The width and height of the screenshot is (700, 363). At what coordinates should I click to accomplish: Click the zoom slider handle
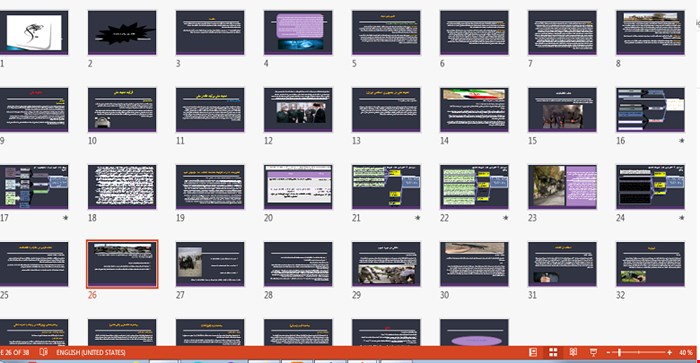pyautogui.click(x=620, y=352)
